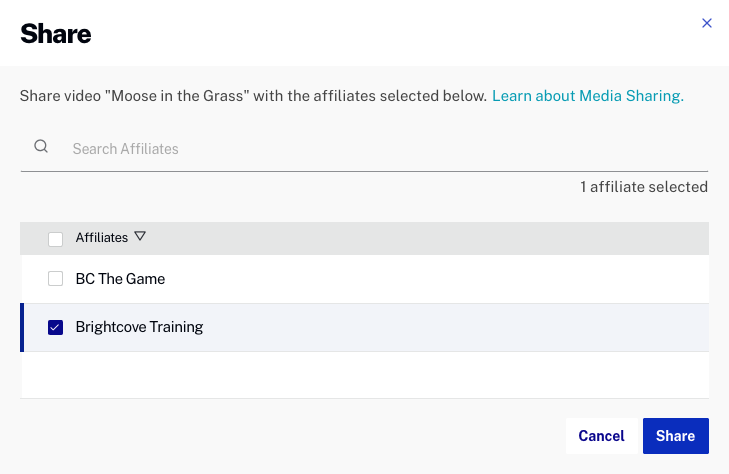Viewport: 729px width, 474px height.
Task: Open the Learn about Media Sharing link
Action: click(588, 96)
